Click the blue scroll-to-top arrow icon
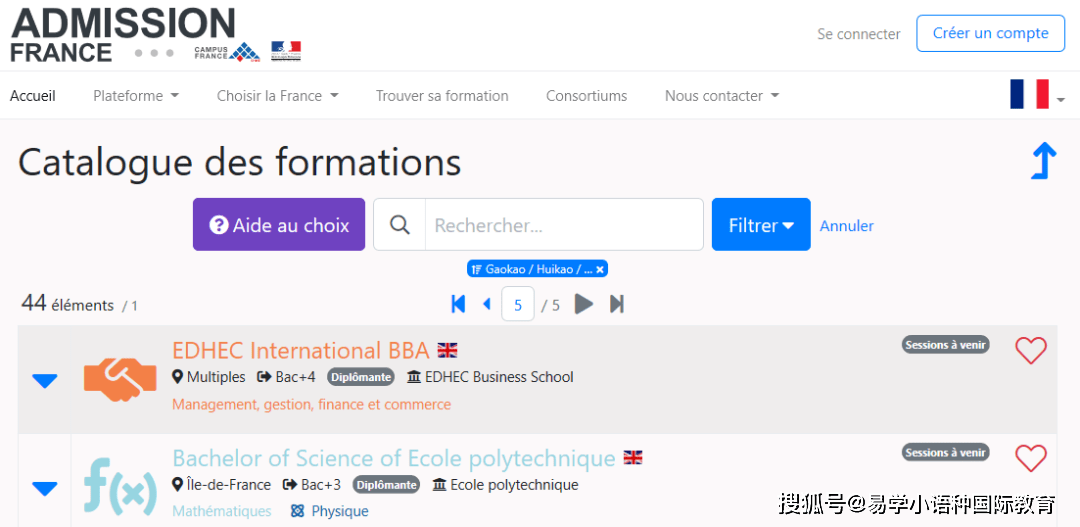This screenshot has width=1080, height=527. tap(1043, 161)
